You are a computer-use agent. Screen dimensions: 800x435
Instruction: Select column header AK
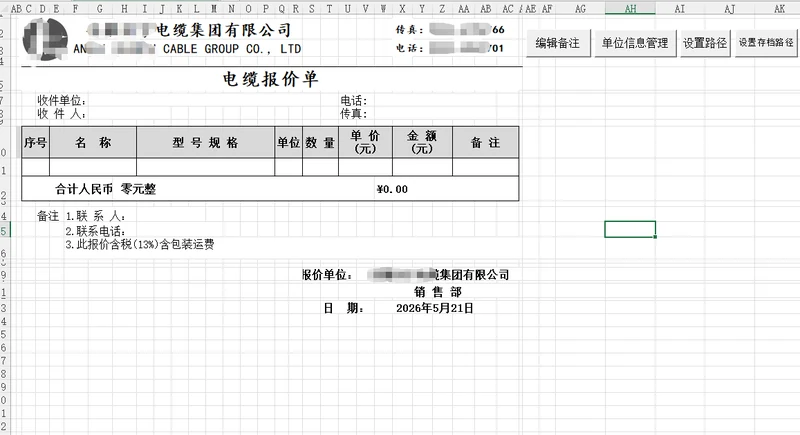click(x=779, y=9)
